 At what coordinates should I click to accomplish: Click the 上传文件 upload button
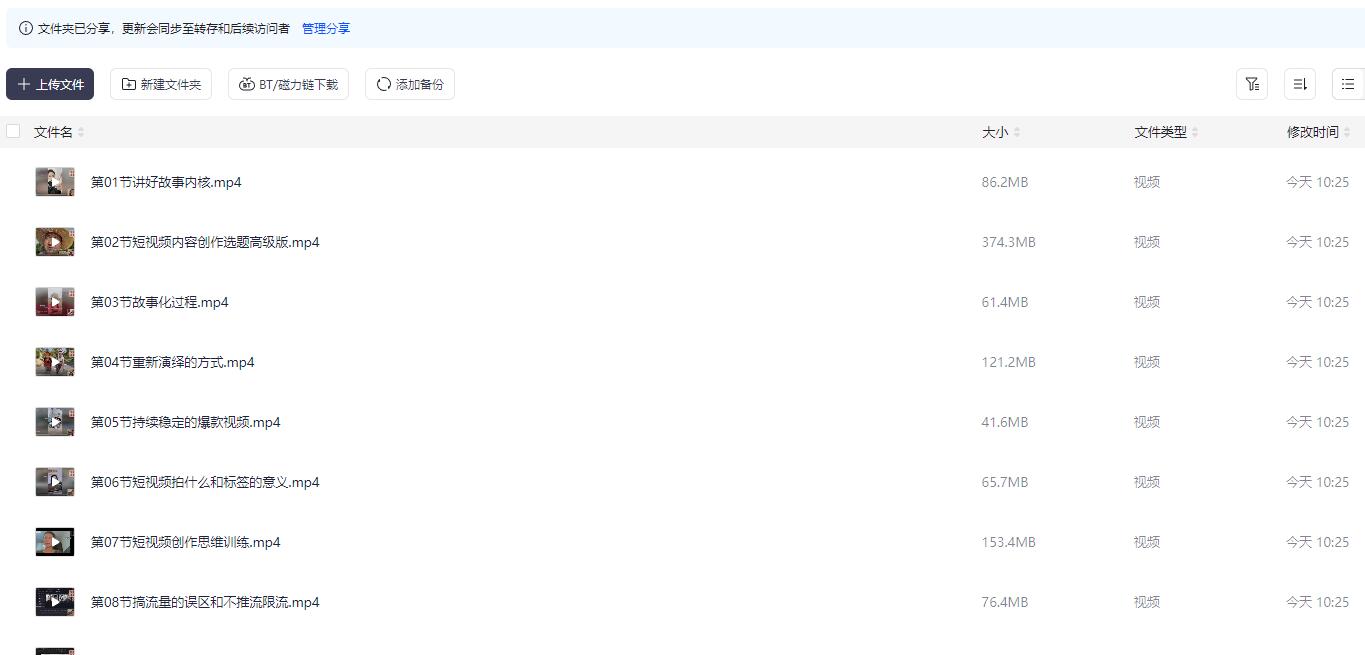pyautogui.click(x=50, y=85)
